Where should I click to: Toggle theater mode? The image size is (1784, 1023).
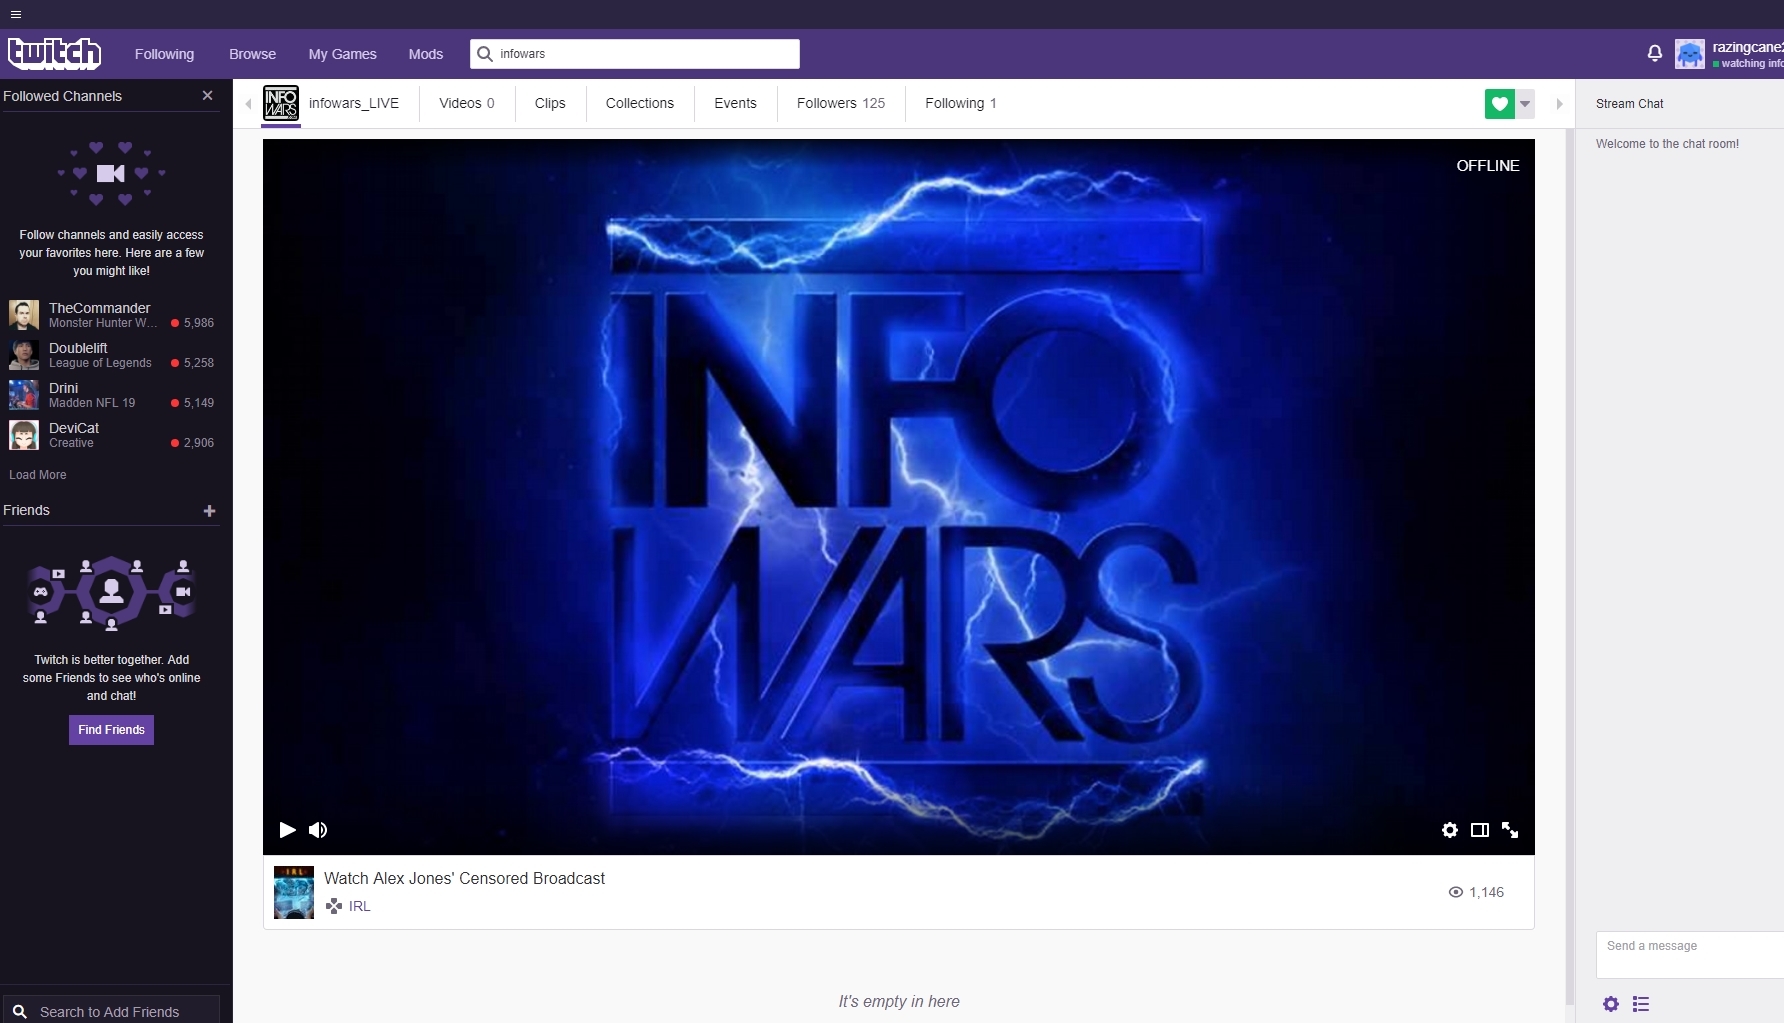pos(1480,830)
